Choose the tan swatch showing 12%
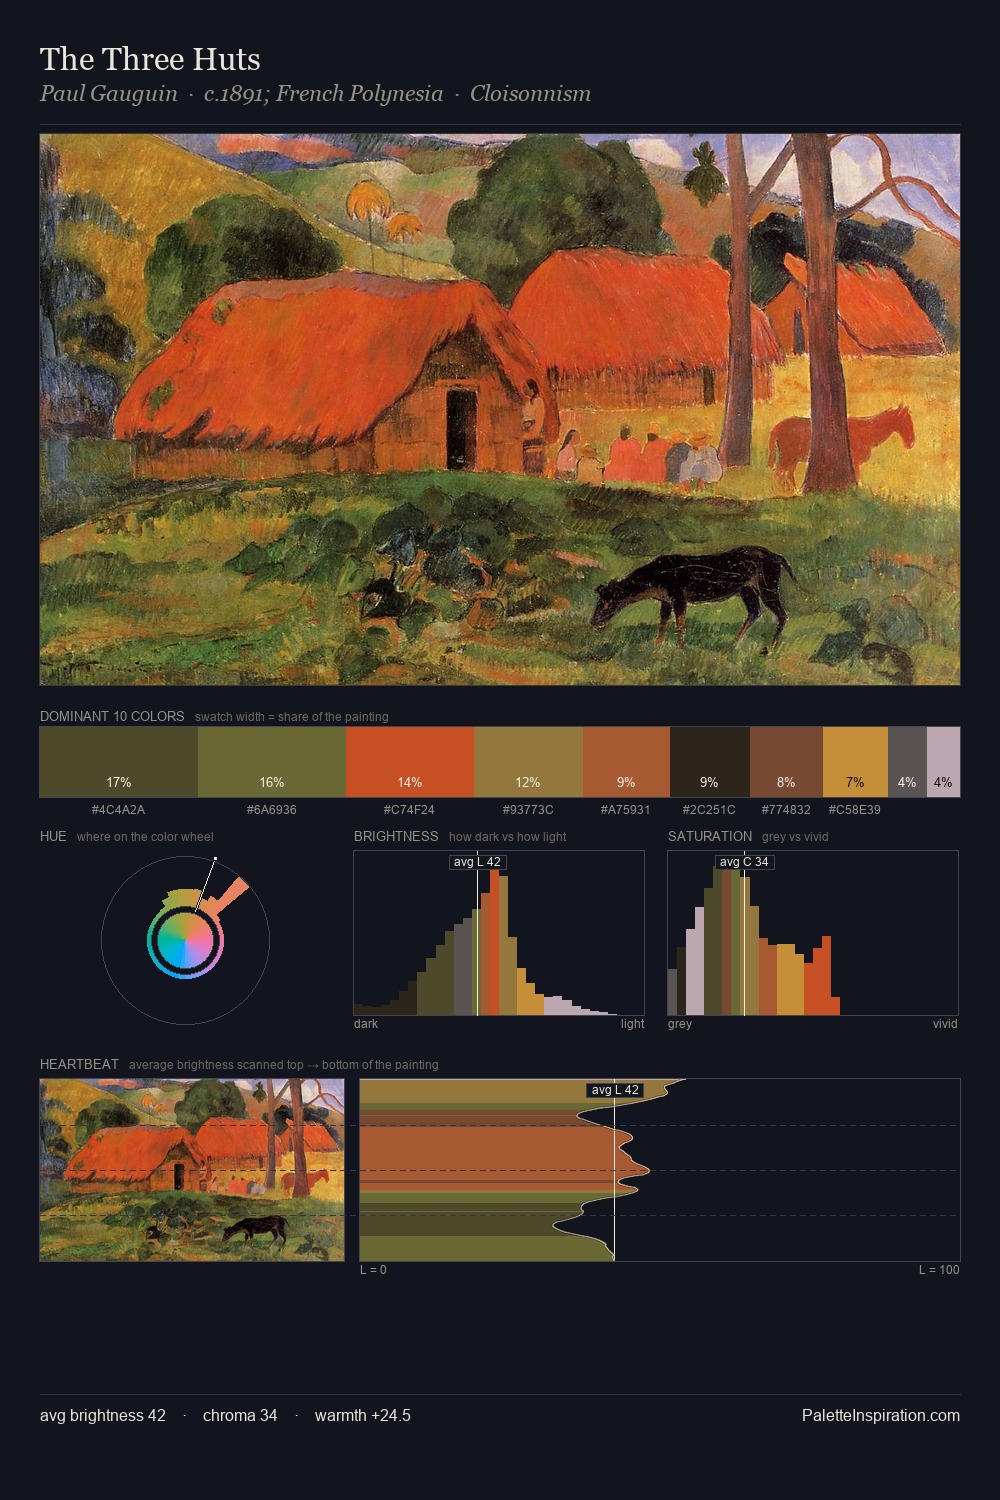 528,762
